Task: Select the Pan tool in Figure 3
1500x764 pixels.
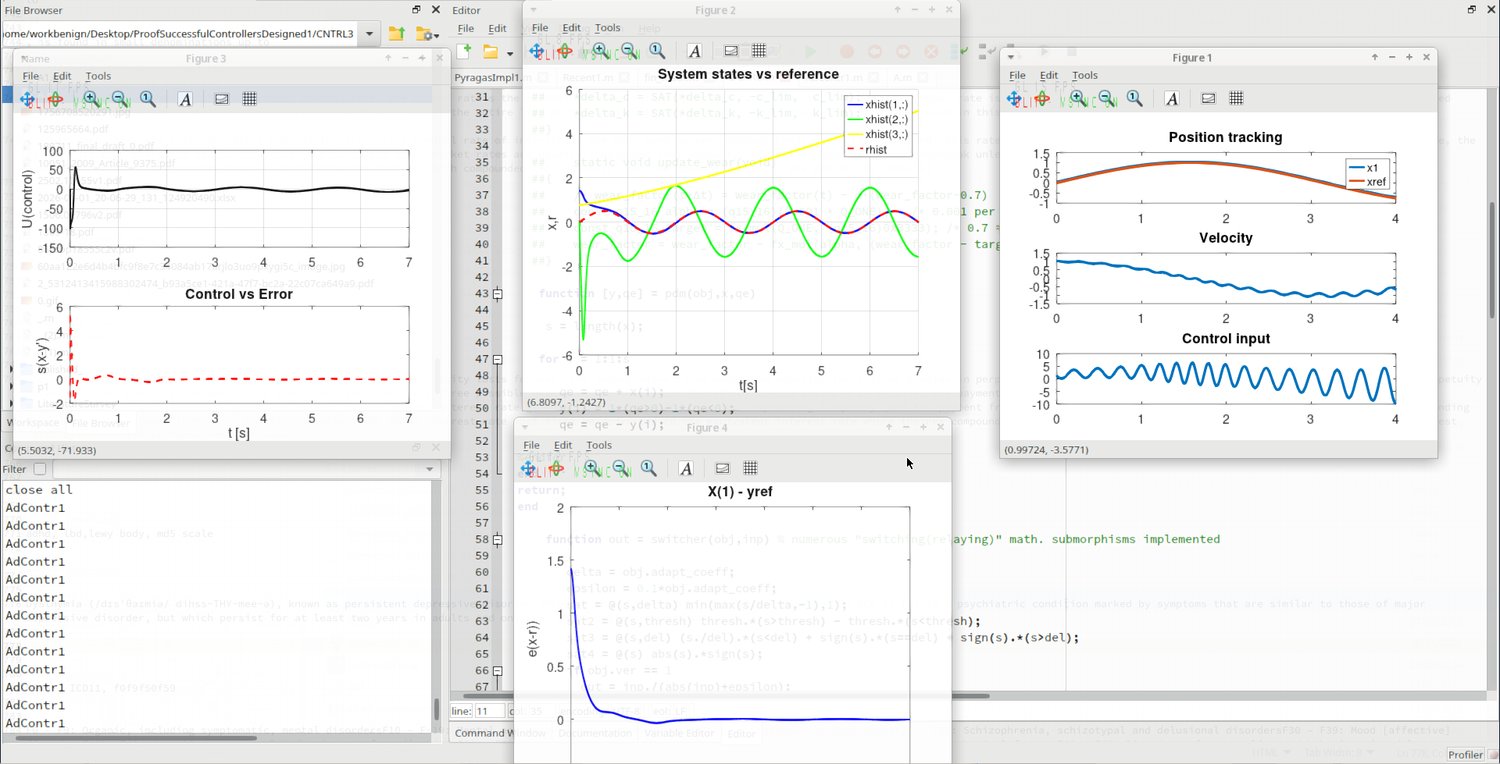Action: pyautogui.click(x=27, y=99)
